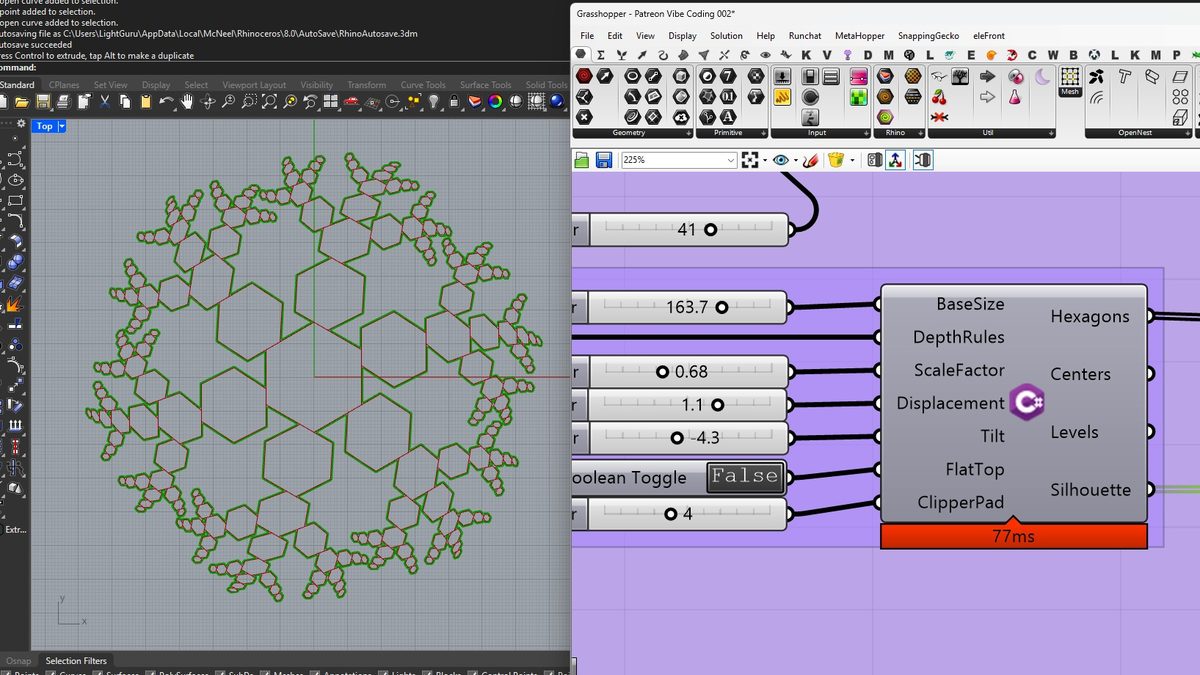Expand the Util panel dropdown
The image size is (1200, 675).
point(1050,133)
